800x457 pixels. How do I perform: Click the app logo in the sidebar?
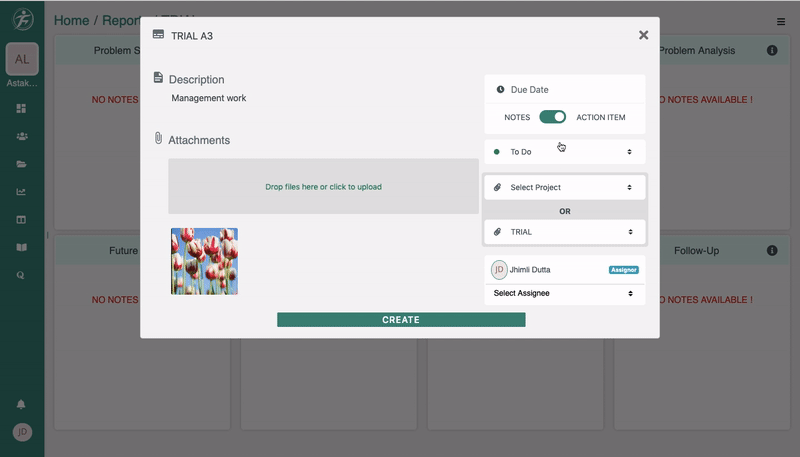(x=23, y=20)
